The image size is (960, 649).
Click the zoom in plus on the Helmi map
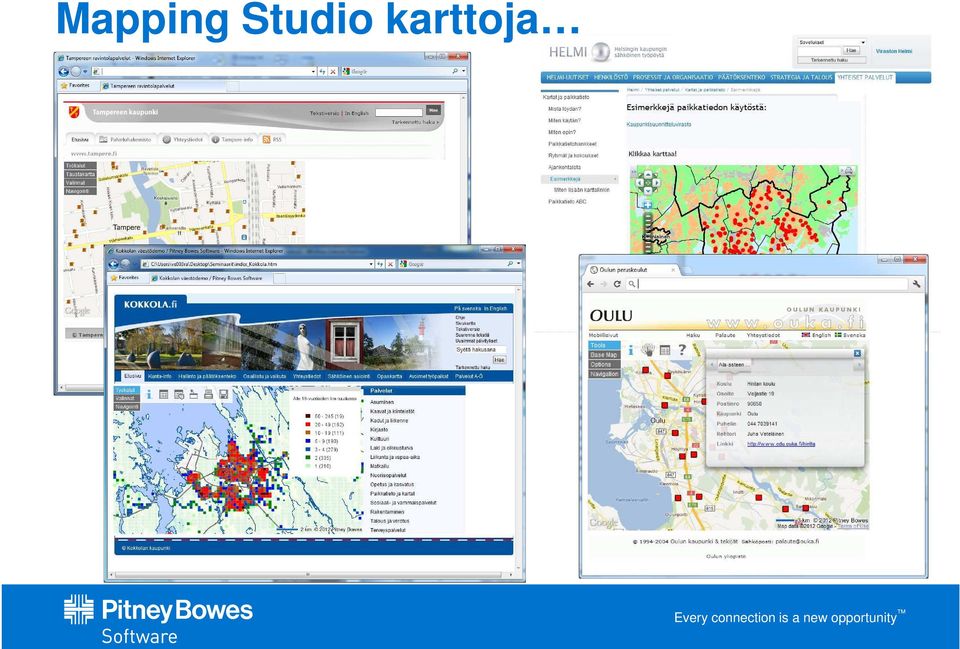tap(647, 204)
